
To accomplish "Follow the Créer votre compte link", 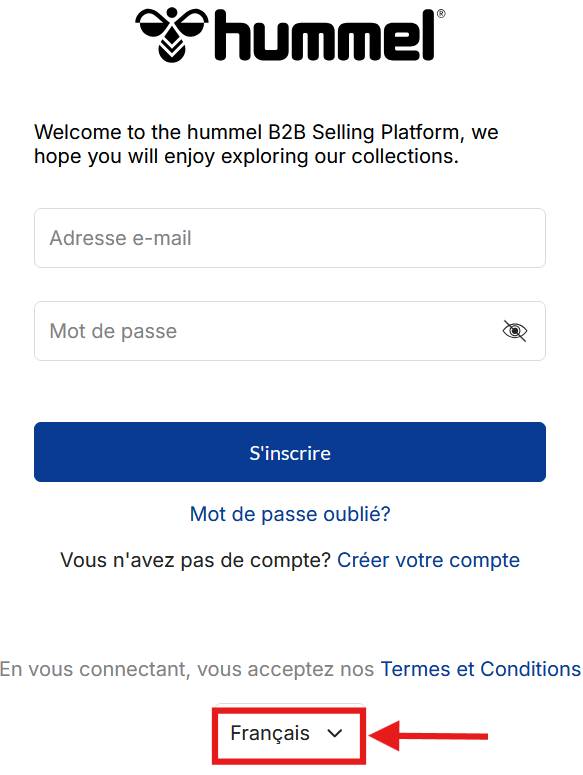I will click(x=428, y=560).
